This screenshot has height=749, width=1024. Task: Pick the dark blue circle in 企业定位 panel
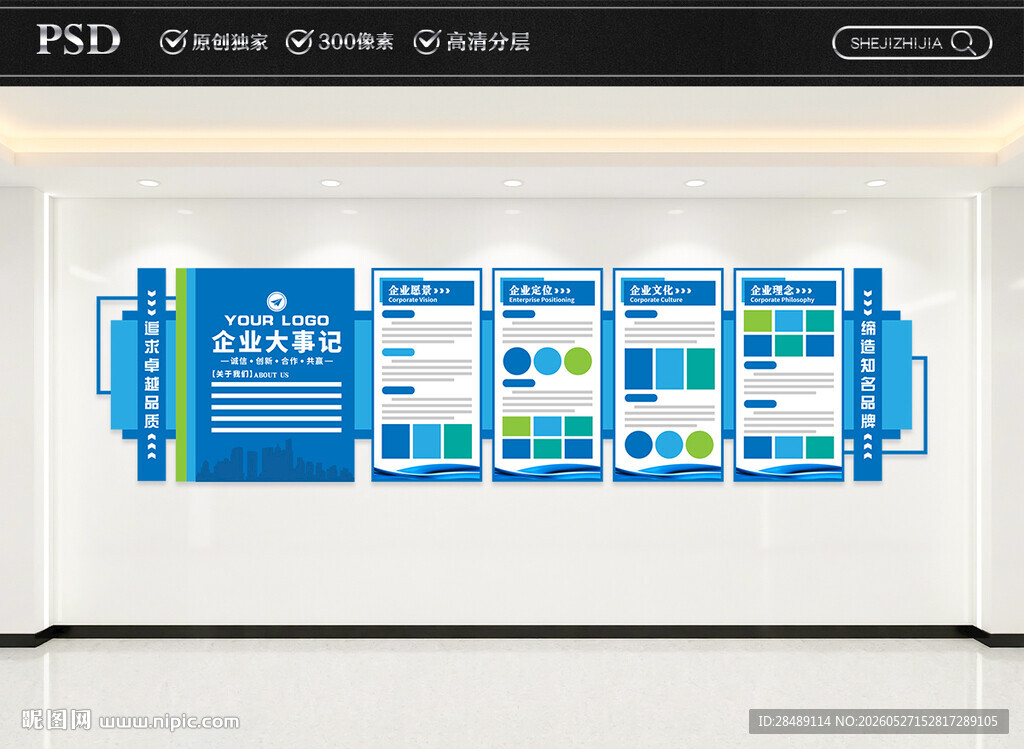pos(517,361)
